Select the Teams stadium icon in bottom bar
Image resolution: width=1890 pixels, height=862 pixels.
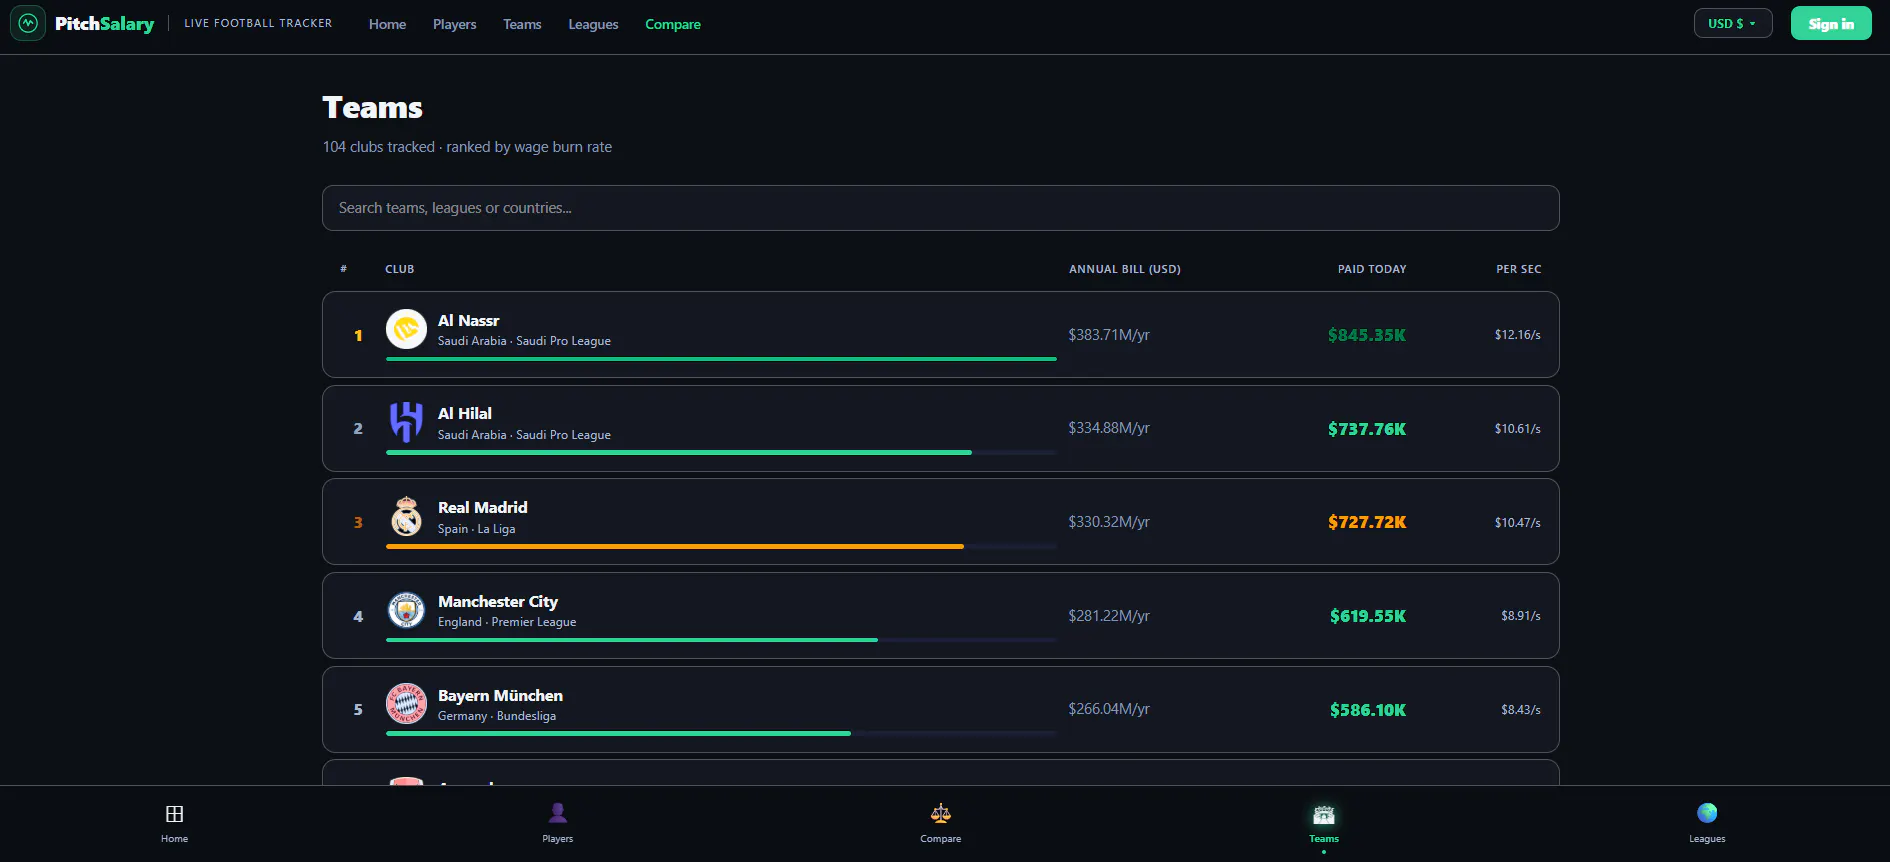tap(1324, 814)
